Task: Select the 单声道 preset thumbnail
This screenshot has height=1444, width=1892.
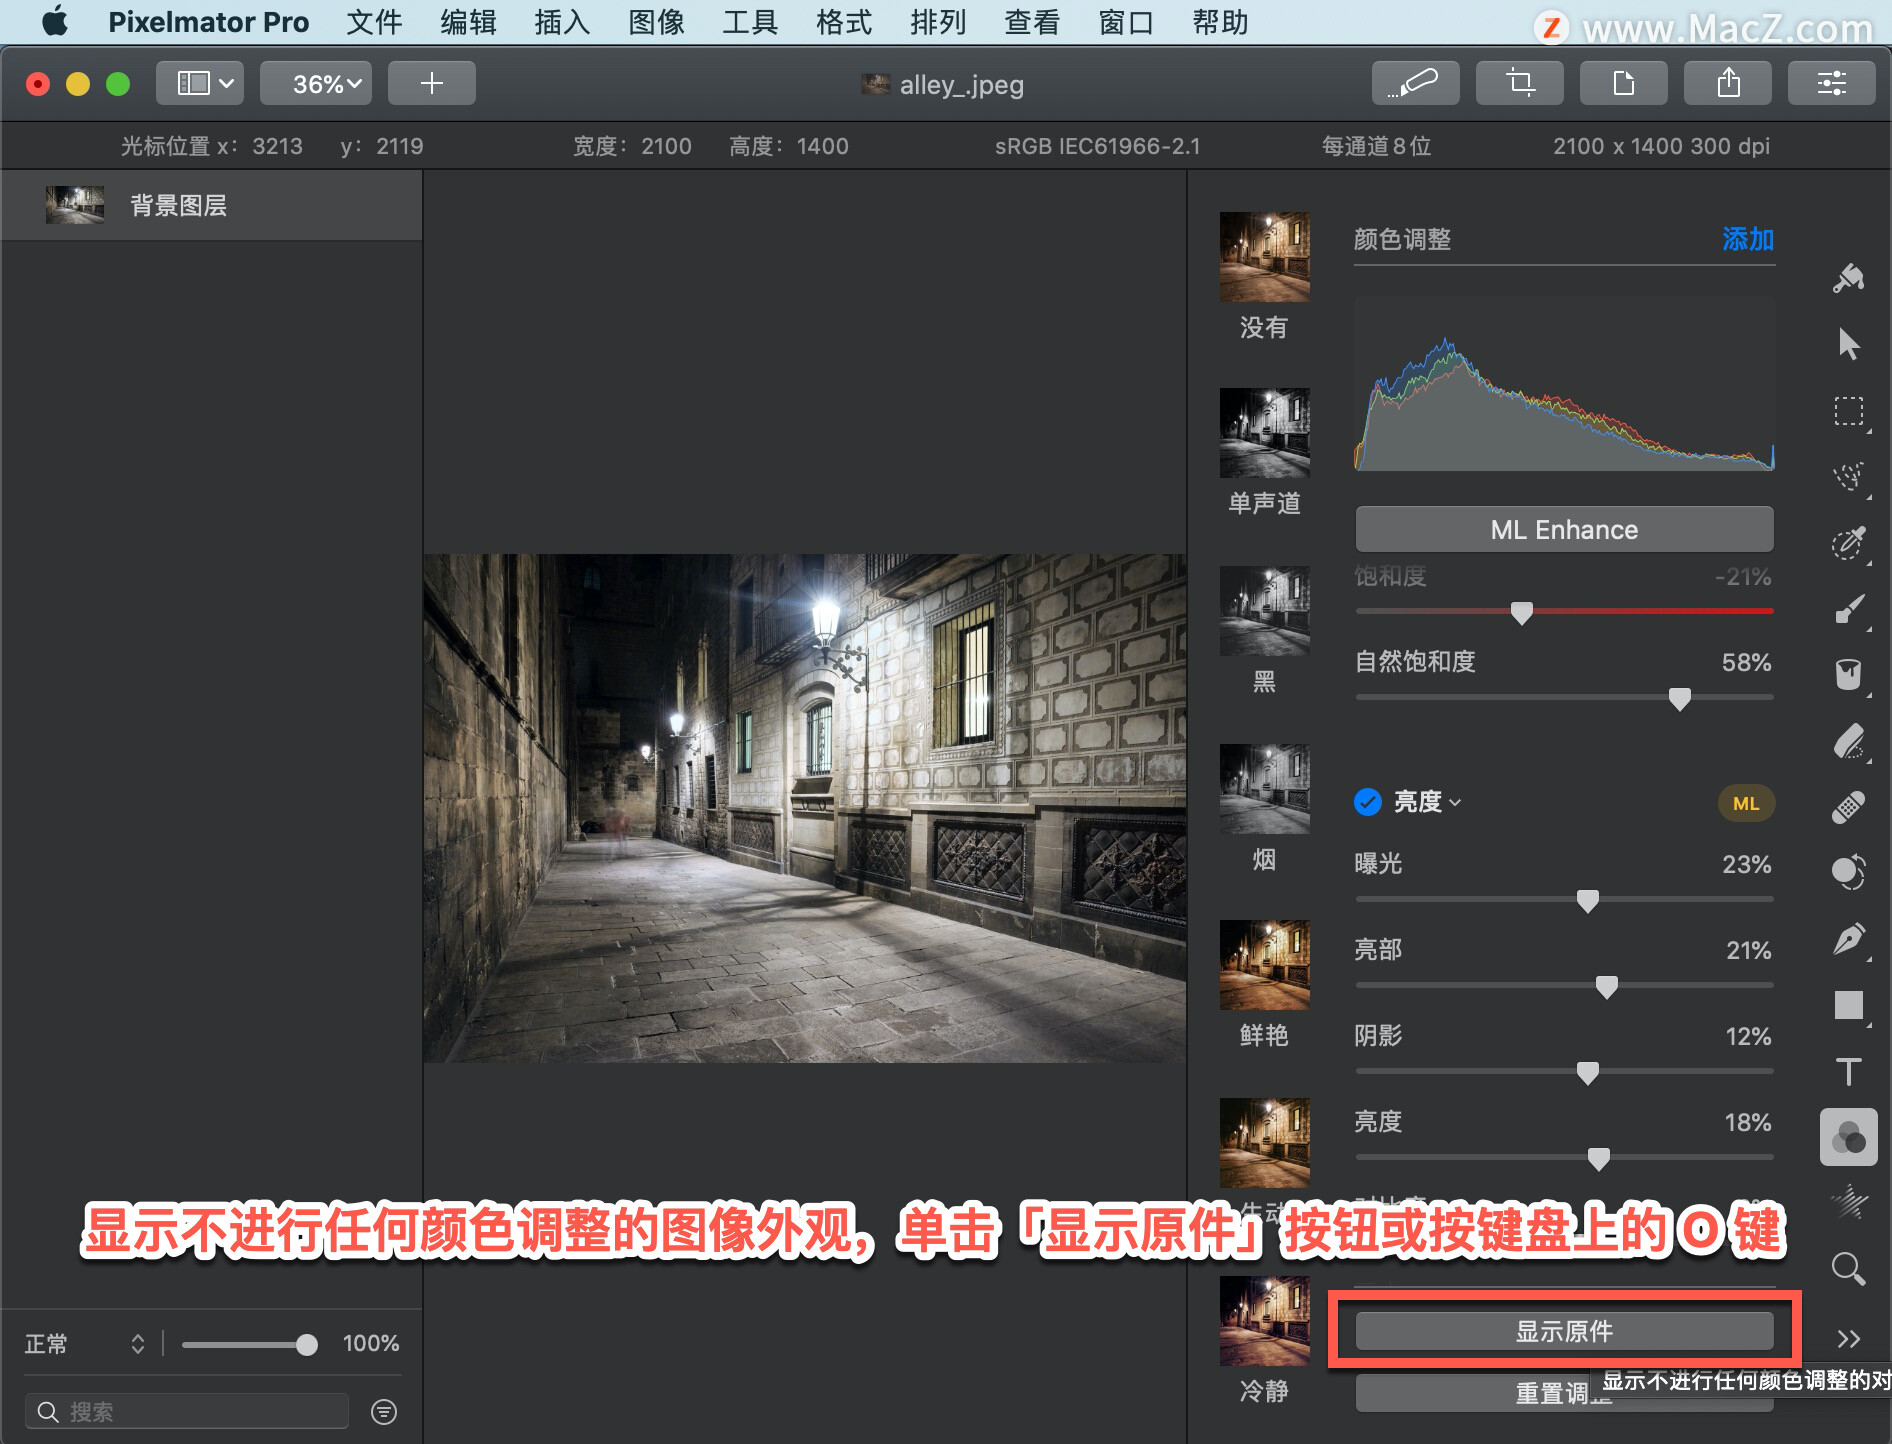Action: tap(1264, 433)
